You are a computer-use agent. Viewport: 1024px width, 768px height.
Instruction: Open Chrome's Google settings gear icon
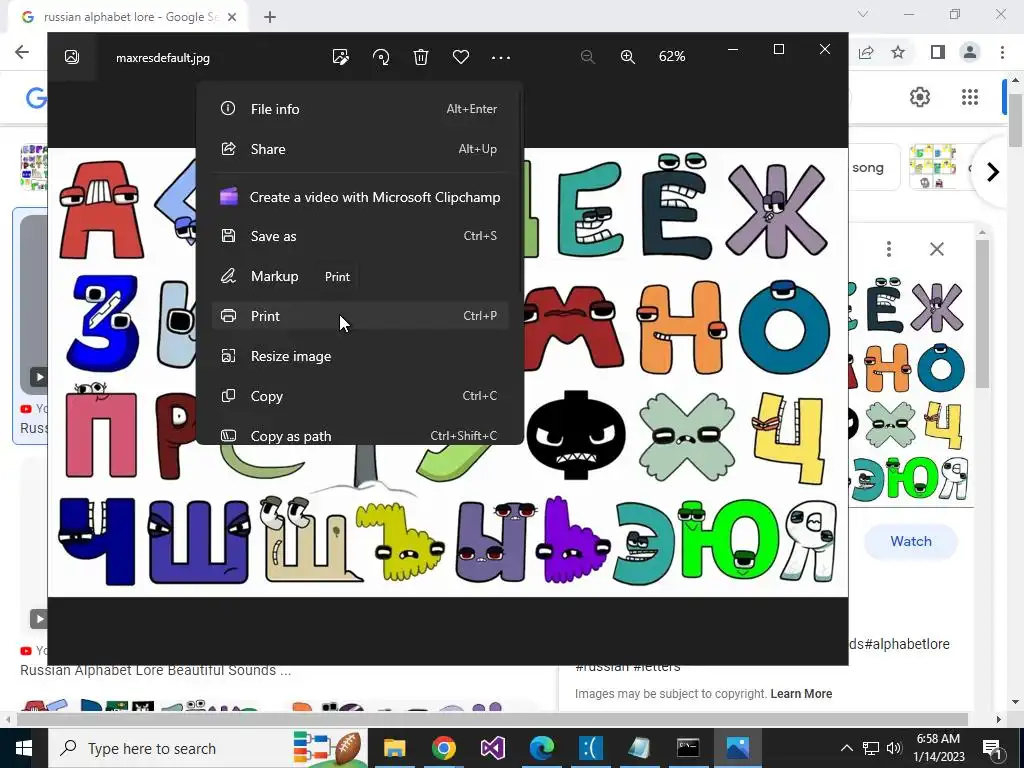click(x=920, y=97)
